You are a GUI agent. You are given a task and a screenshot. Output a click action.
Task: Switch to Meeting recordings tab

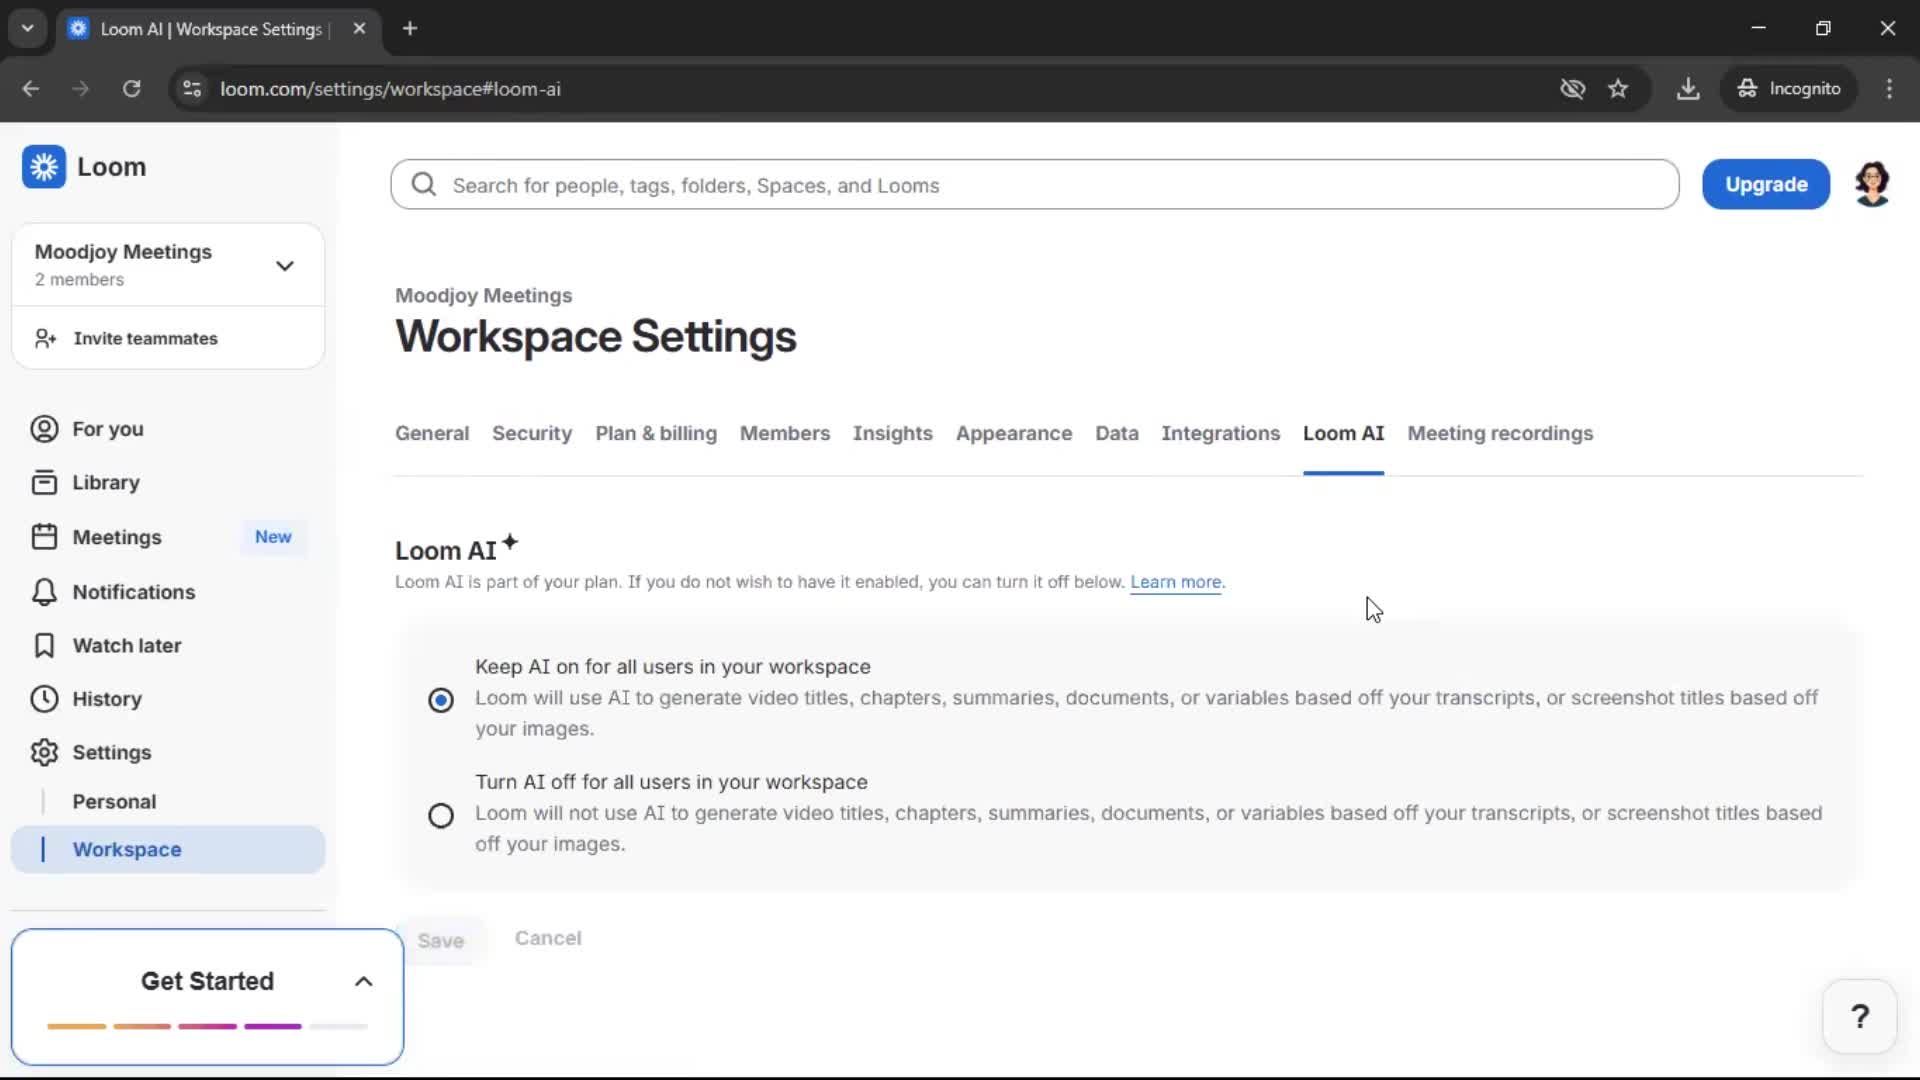[x=1500, y=434]
